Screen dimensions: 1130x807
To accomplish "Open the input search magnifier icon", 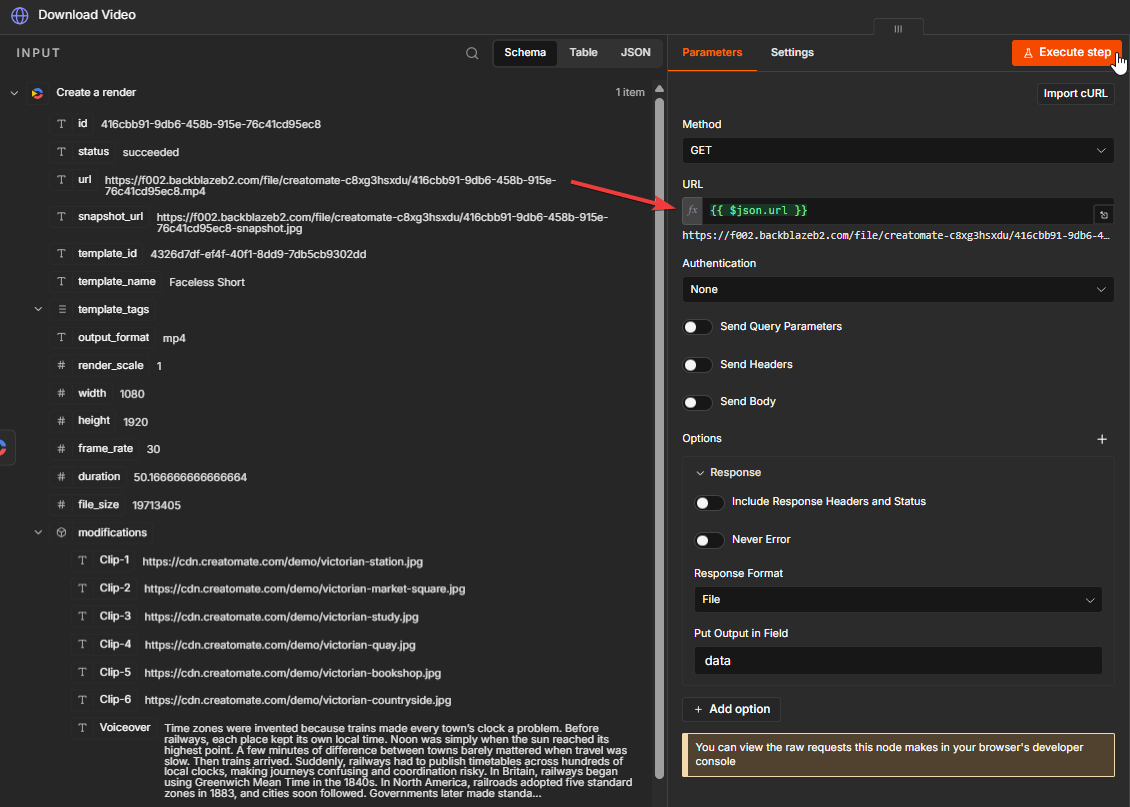I will pyautogui.click(x=472, y=53).
